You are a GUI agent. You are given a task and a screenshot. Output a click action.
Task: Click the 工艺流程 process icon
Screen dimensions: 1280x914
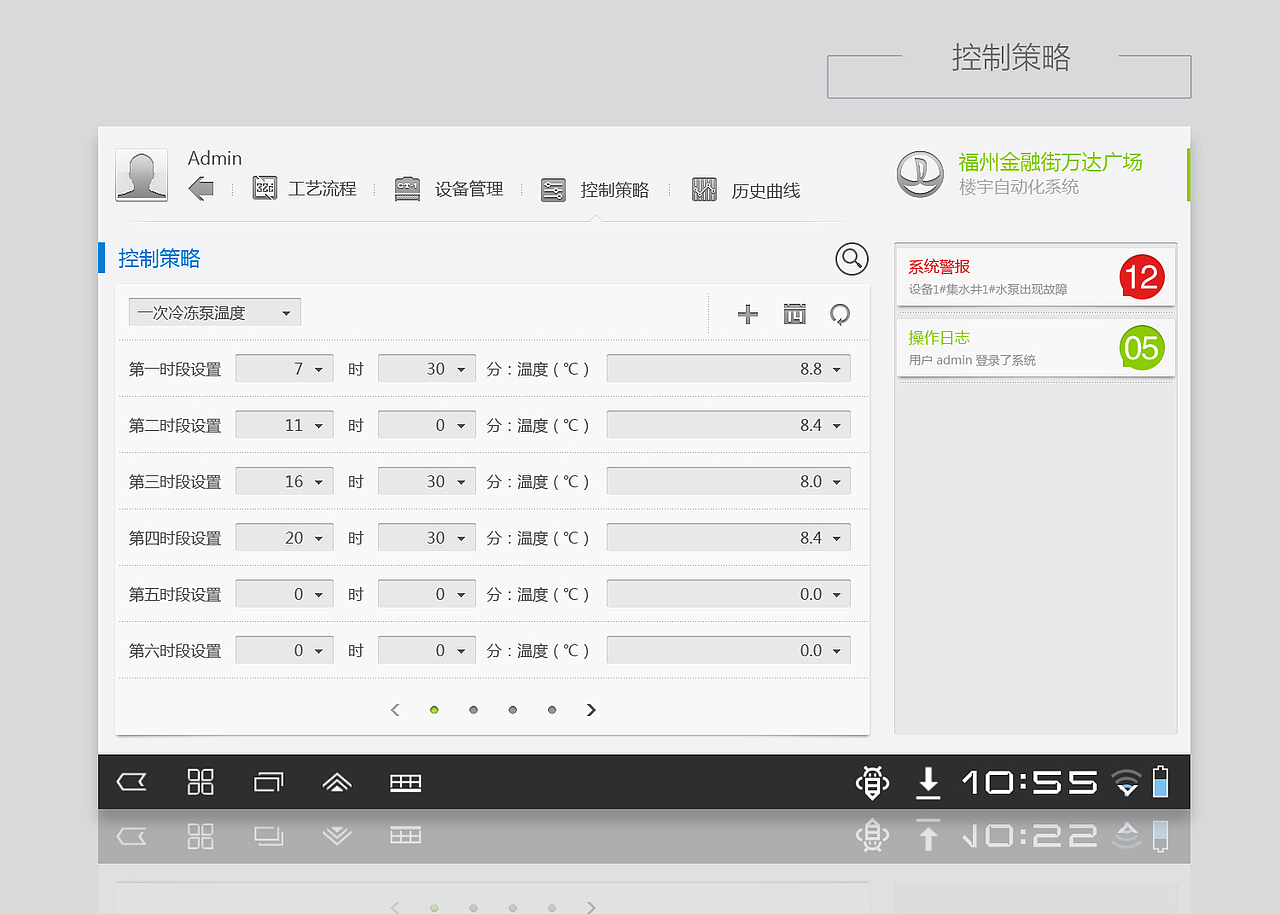point(265,189)
